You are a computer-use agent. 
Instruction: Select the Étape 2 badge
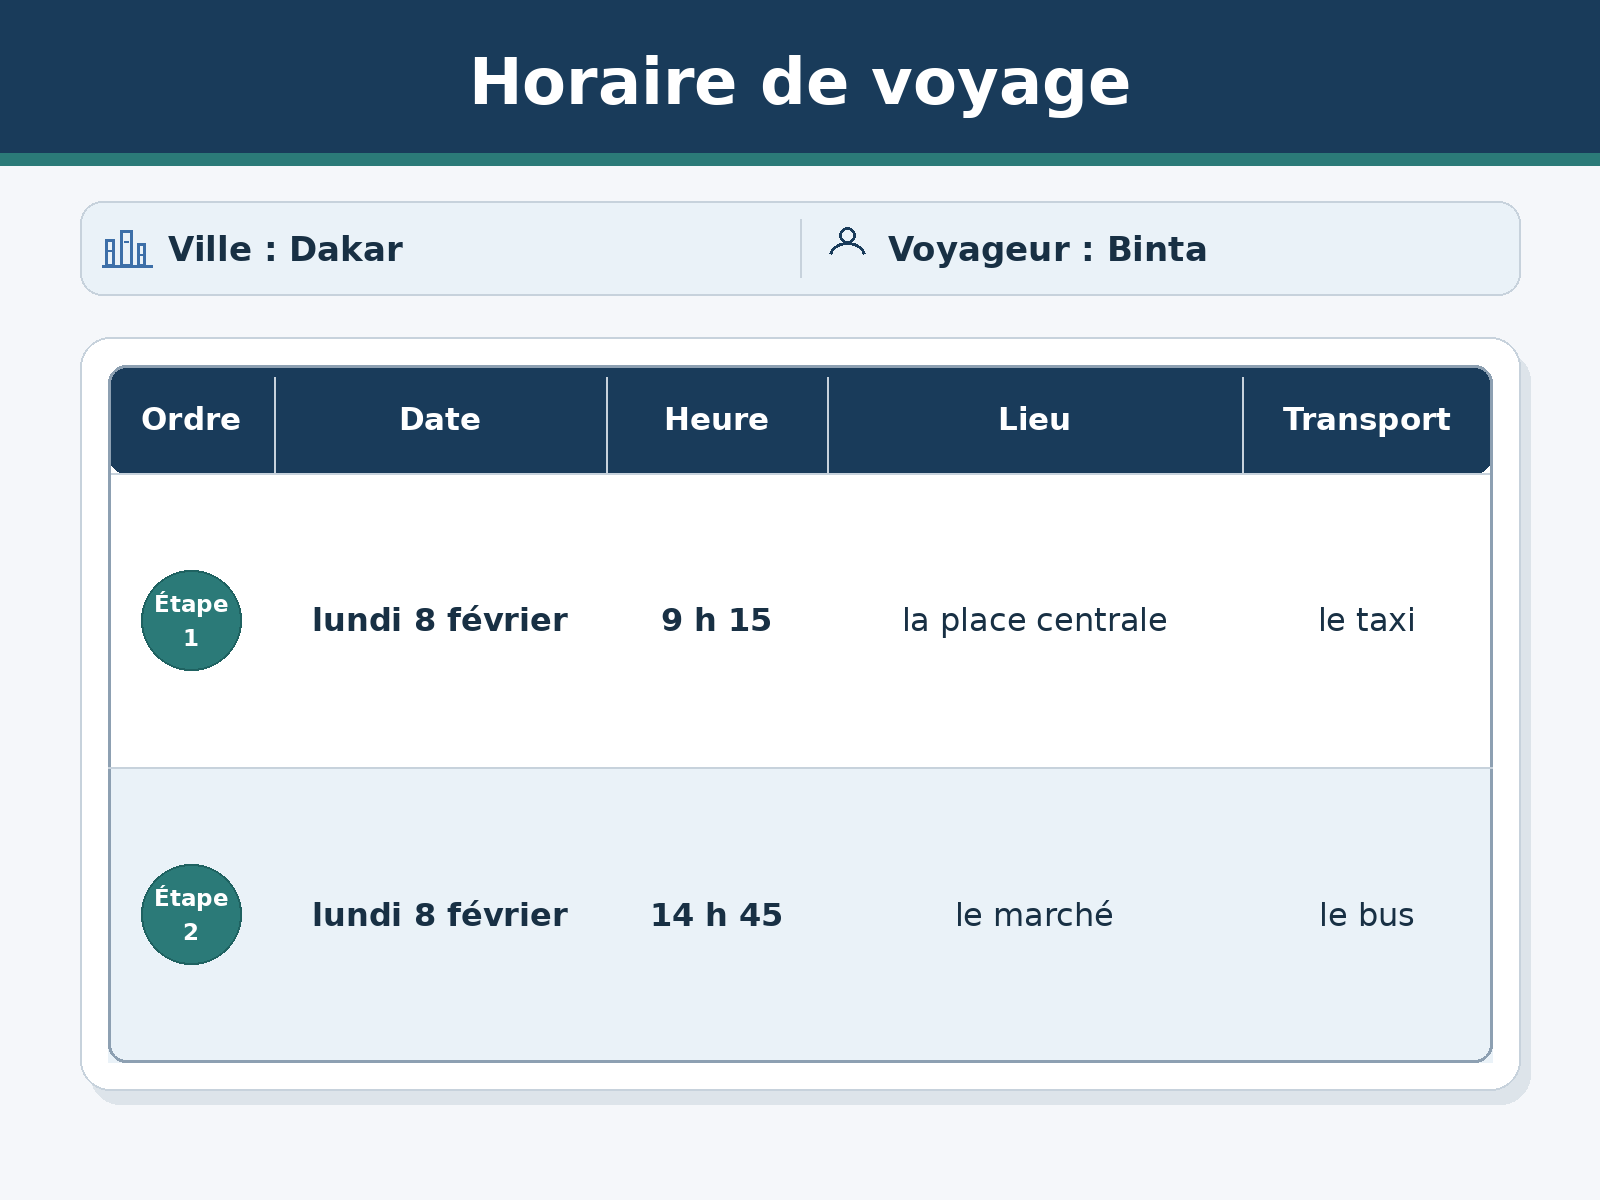tap(191, 914)
